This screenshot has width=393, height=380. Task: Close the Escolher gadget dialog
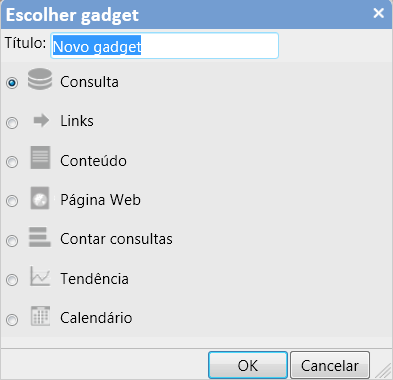coord(379,13)
